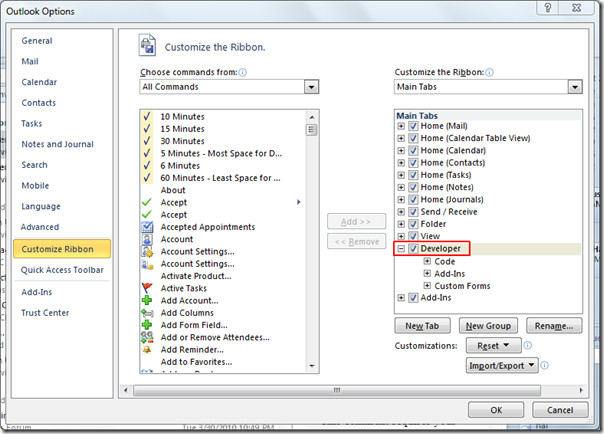604x434 pixels.
Task: Click the New Group button
Action: 488,326
